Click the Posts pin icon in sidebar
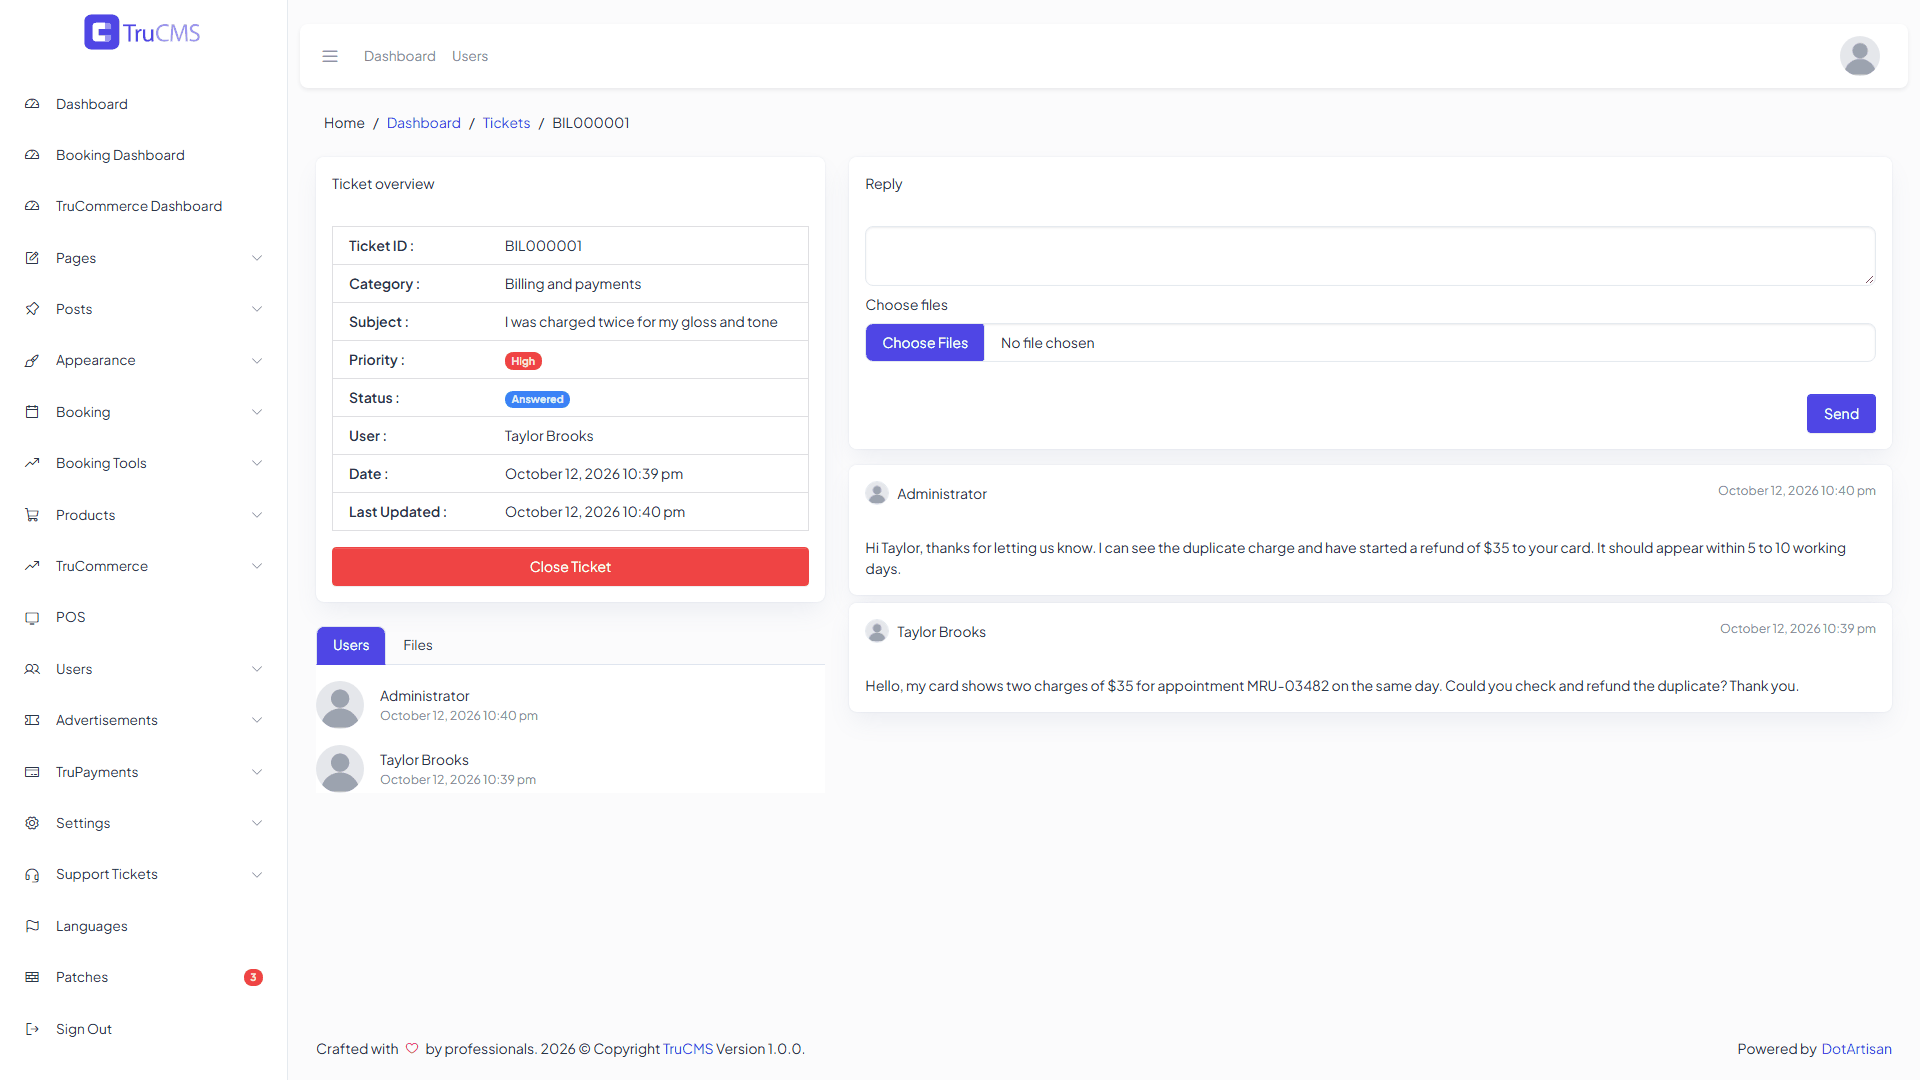Screen dimensions: 1920x1080 click(32, 309)
